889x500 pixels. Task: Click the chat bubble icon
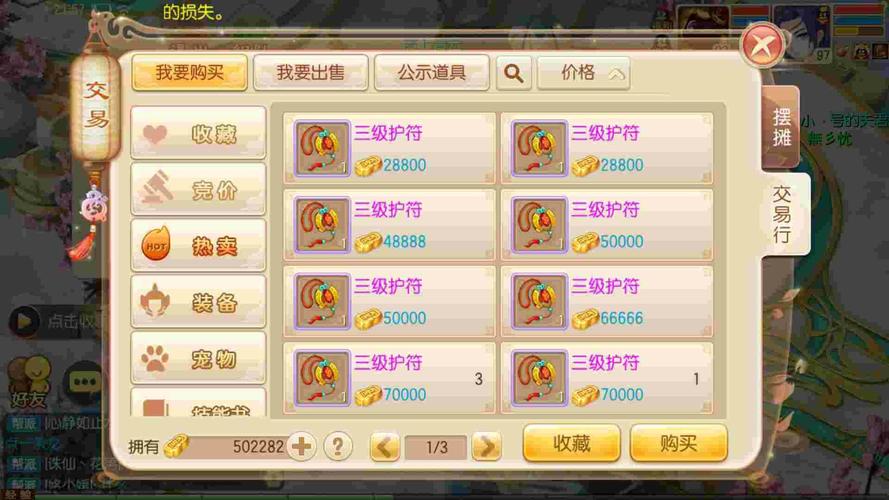point(84,381)
